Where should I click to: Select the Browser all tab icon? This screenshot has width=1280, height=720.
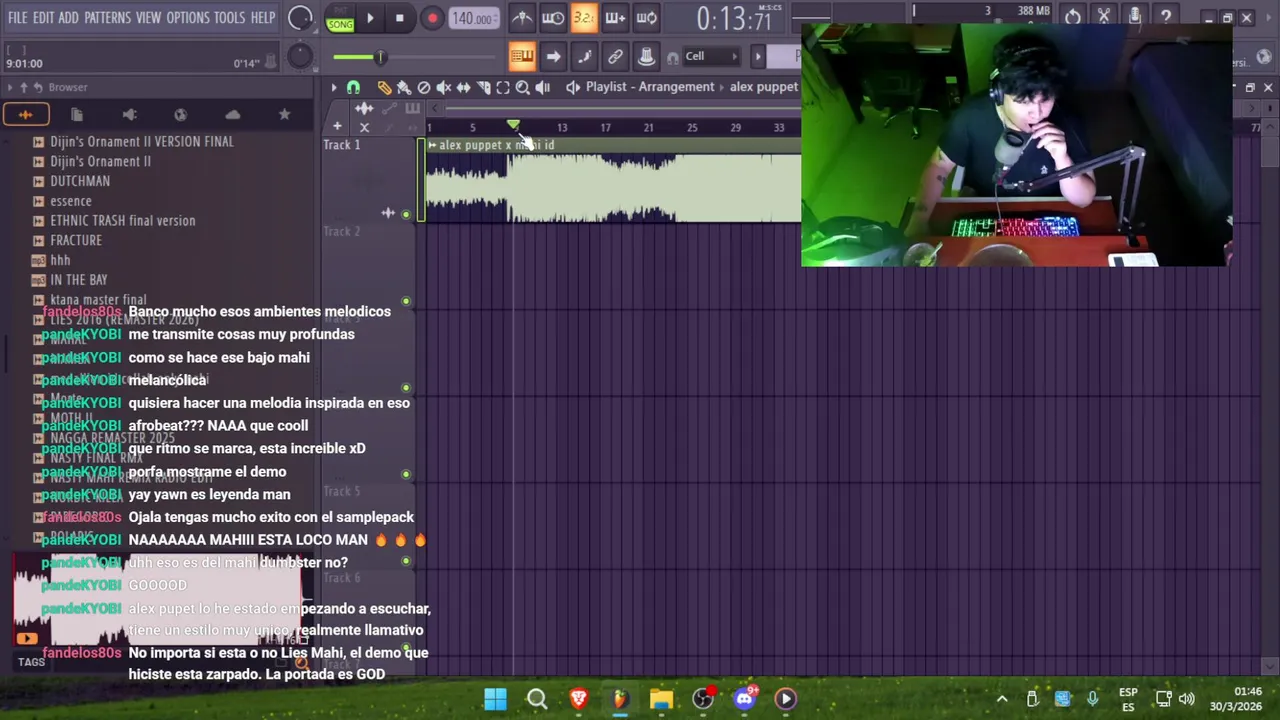click(25, 115)
